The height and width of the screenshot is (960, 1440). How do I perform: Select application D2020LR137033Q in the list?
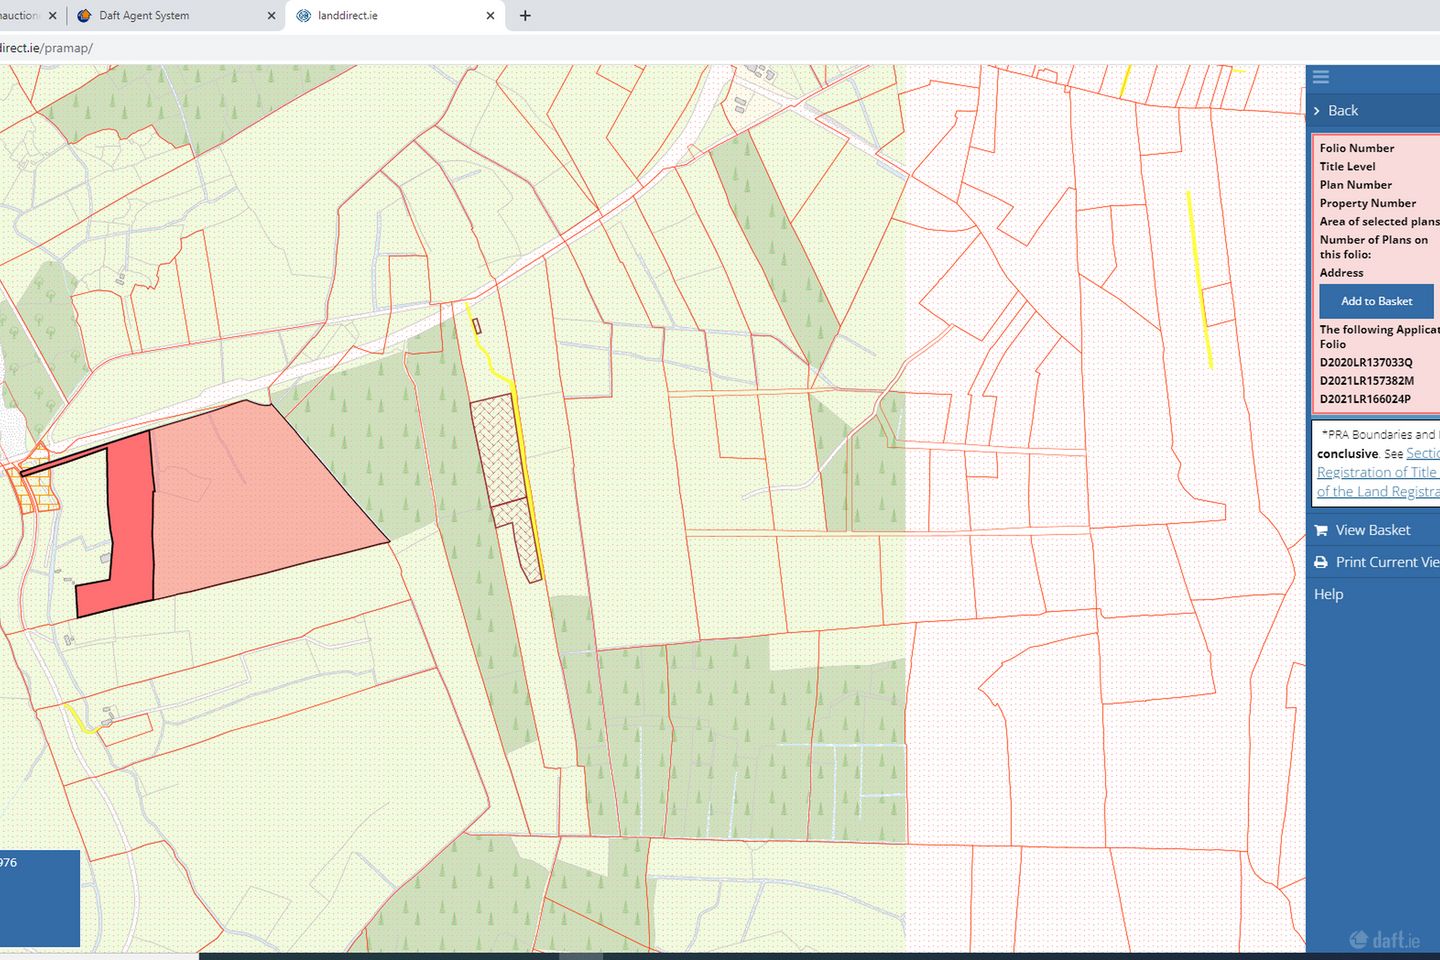tap(1365, 362)
